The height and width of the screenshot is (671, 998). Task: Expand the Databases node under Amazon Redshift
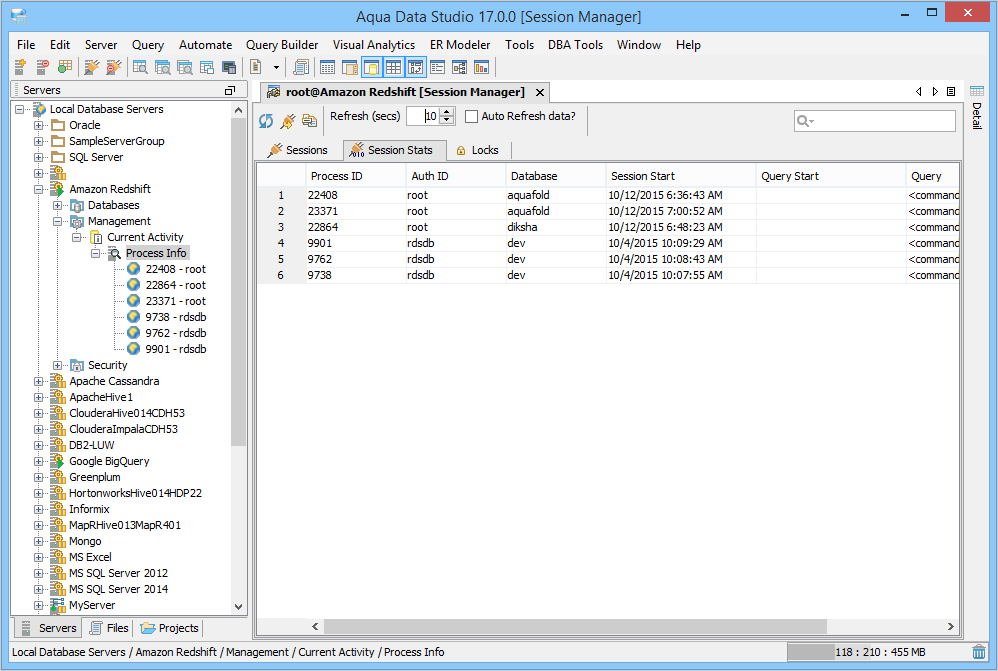click(57, 206)
